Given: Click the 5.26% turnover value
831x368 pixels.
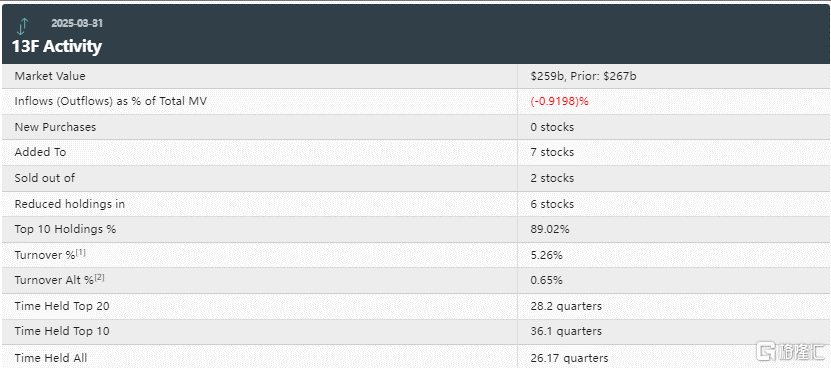Looking at the screenshot, I should tap(546, 255).
